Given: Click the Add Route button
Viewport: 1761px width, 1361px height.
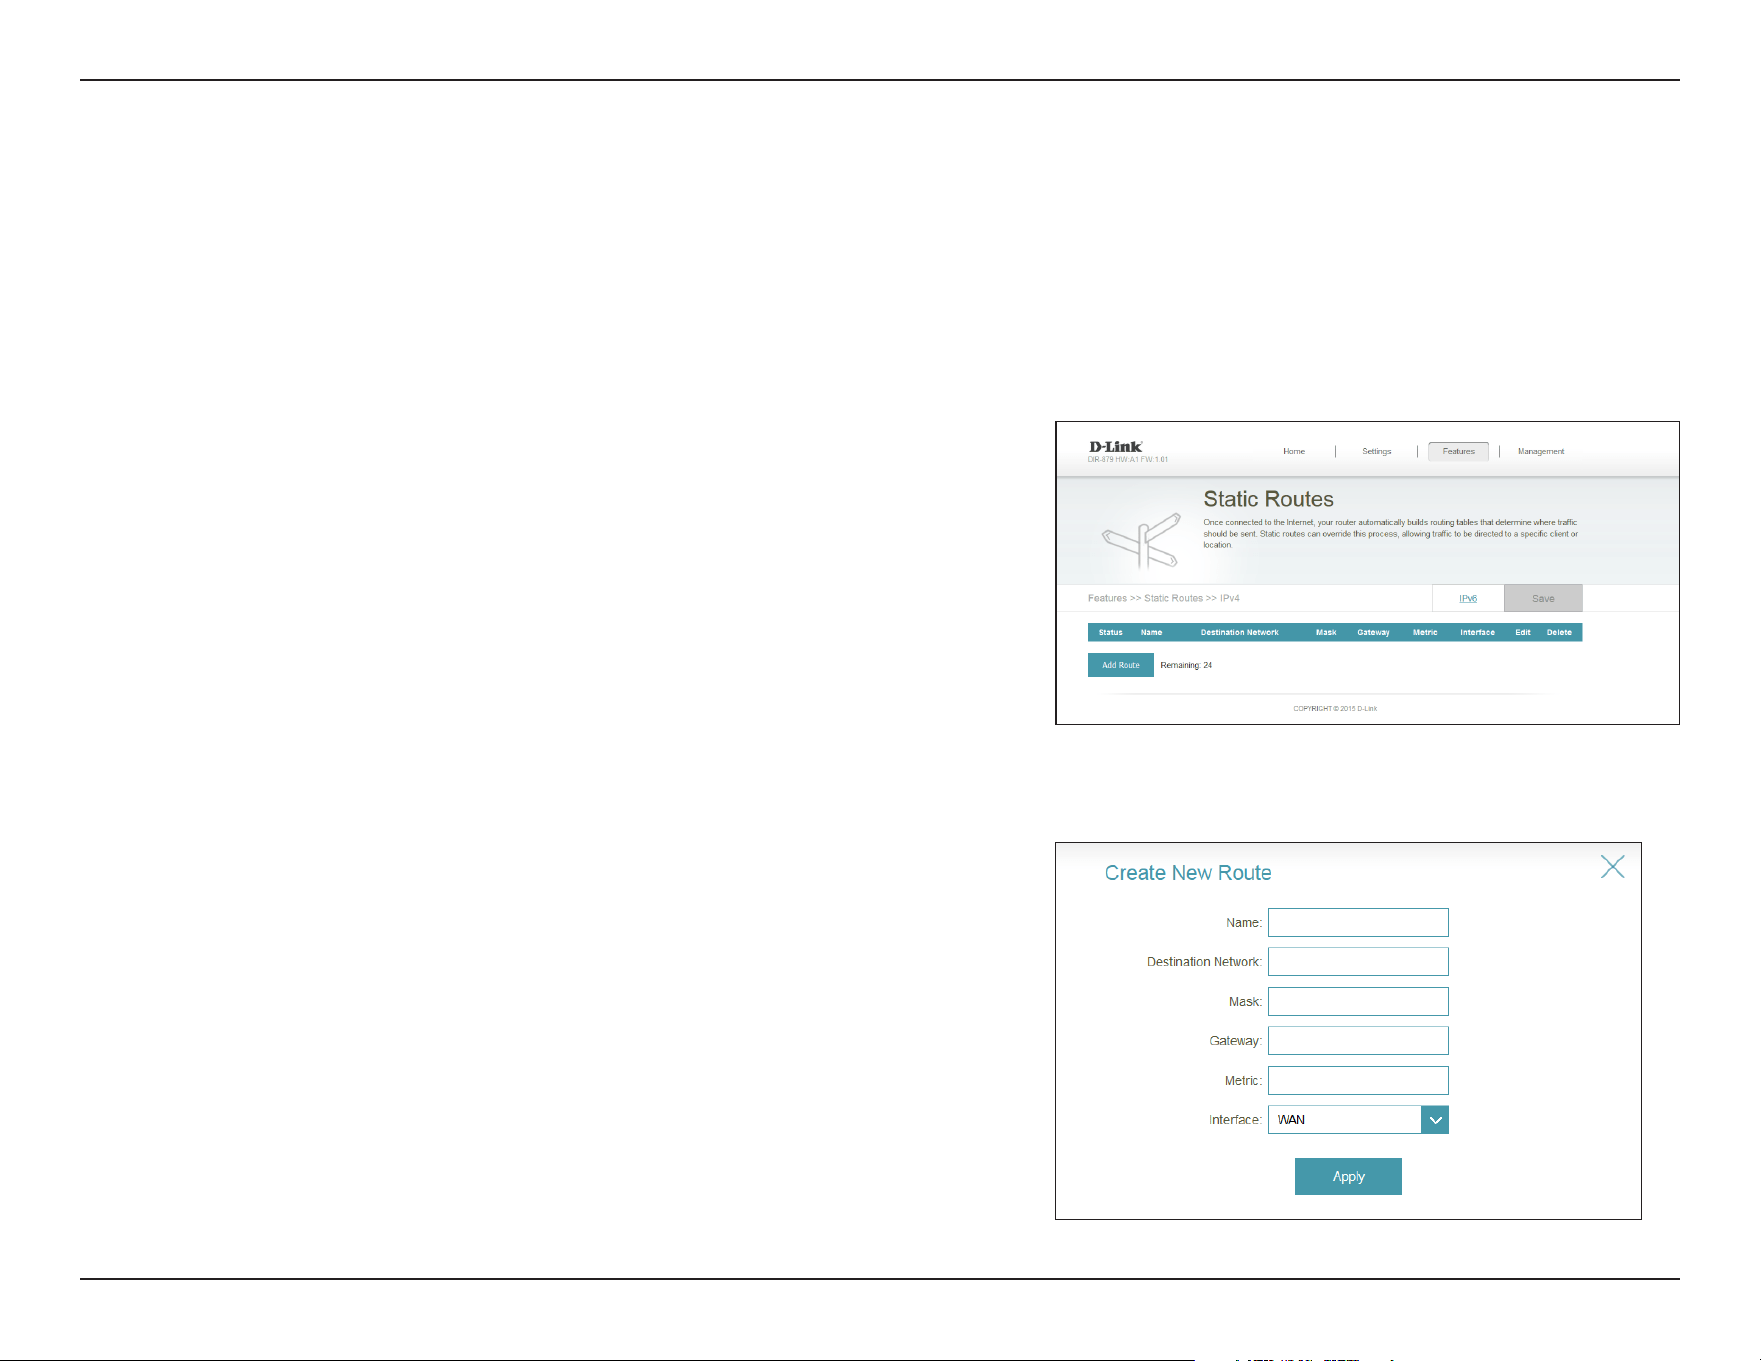Looking at the screenshot, I should coord(1120,665).
